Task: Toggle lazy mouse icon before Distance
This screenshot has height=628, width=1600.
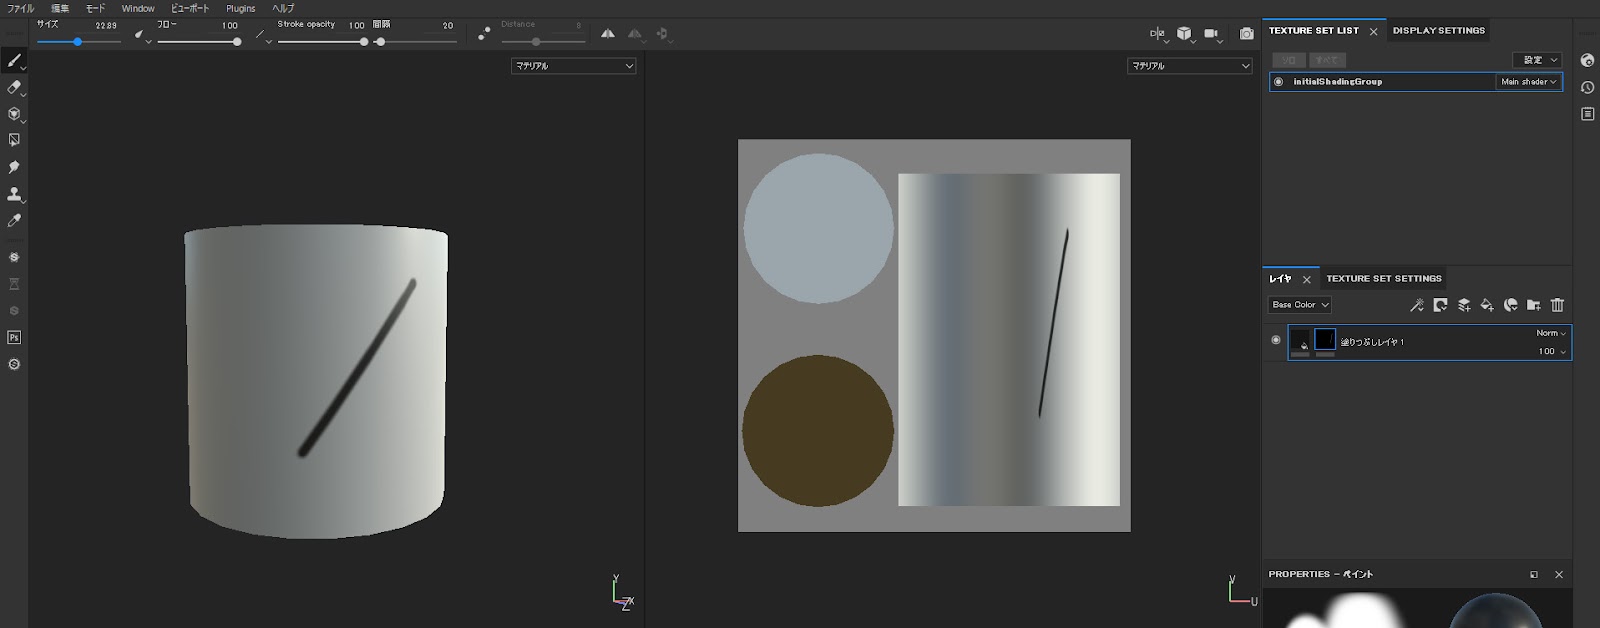Action: [484, 33]
